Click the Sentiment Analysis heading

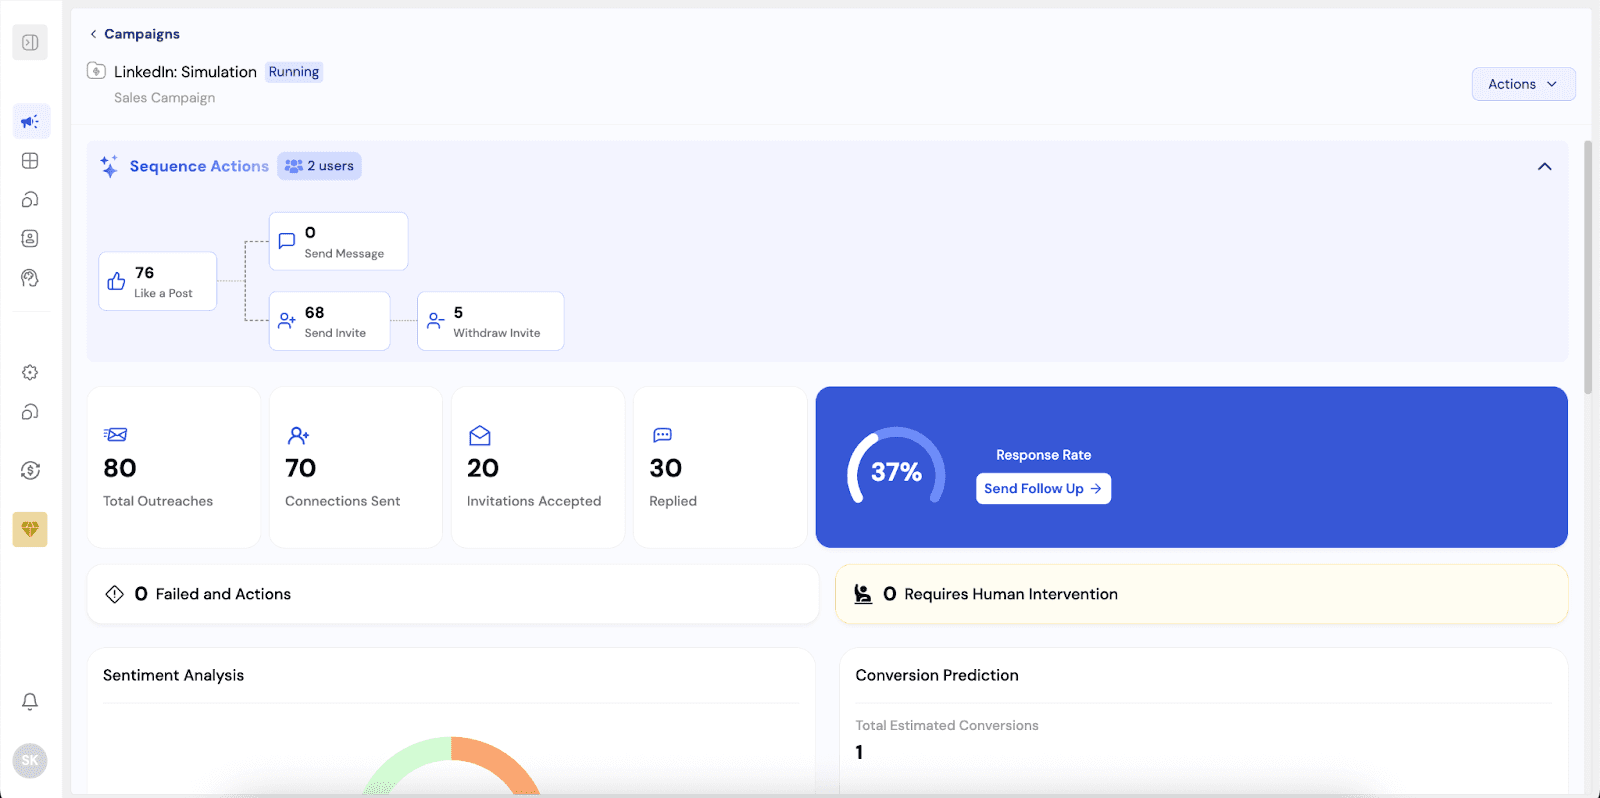click(x=173, y=675)
